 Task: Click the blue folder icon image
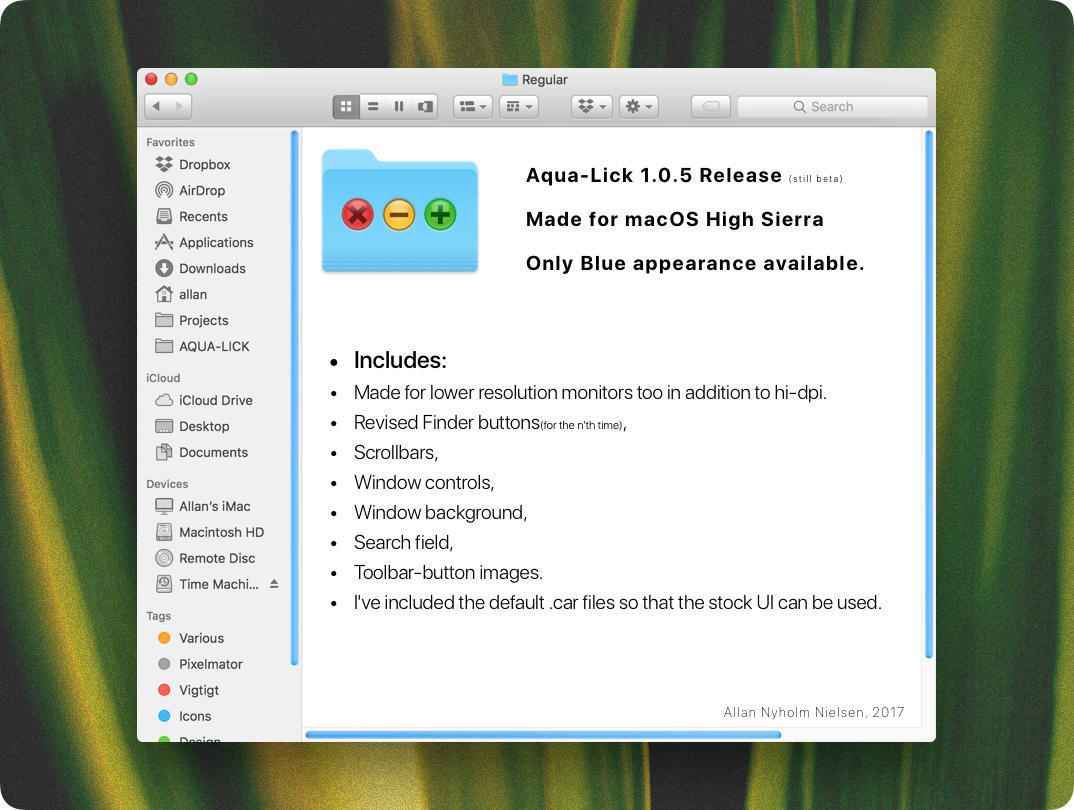400,211
